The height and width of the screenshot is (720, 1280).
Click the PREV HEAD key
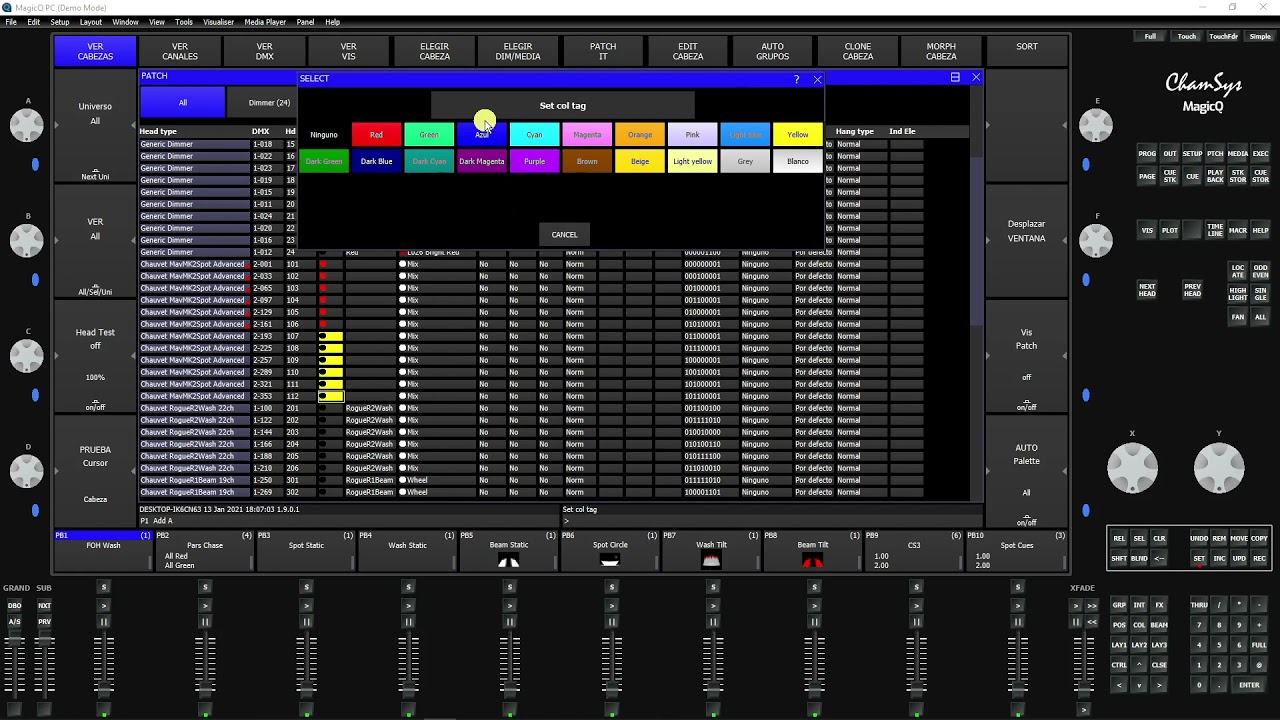click(1192, 290)
